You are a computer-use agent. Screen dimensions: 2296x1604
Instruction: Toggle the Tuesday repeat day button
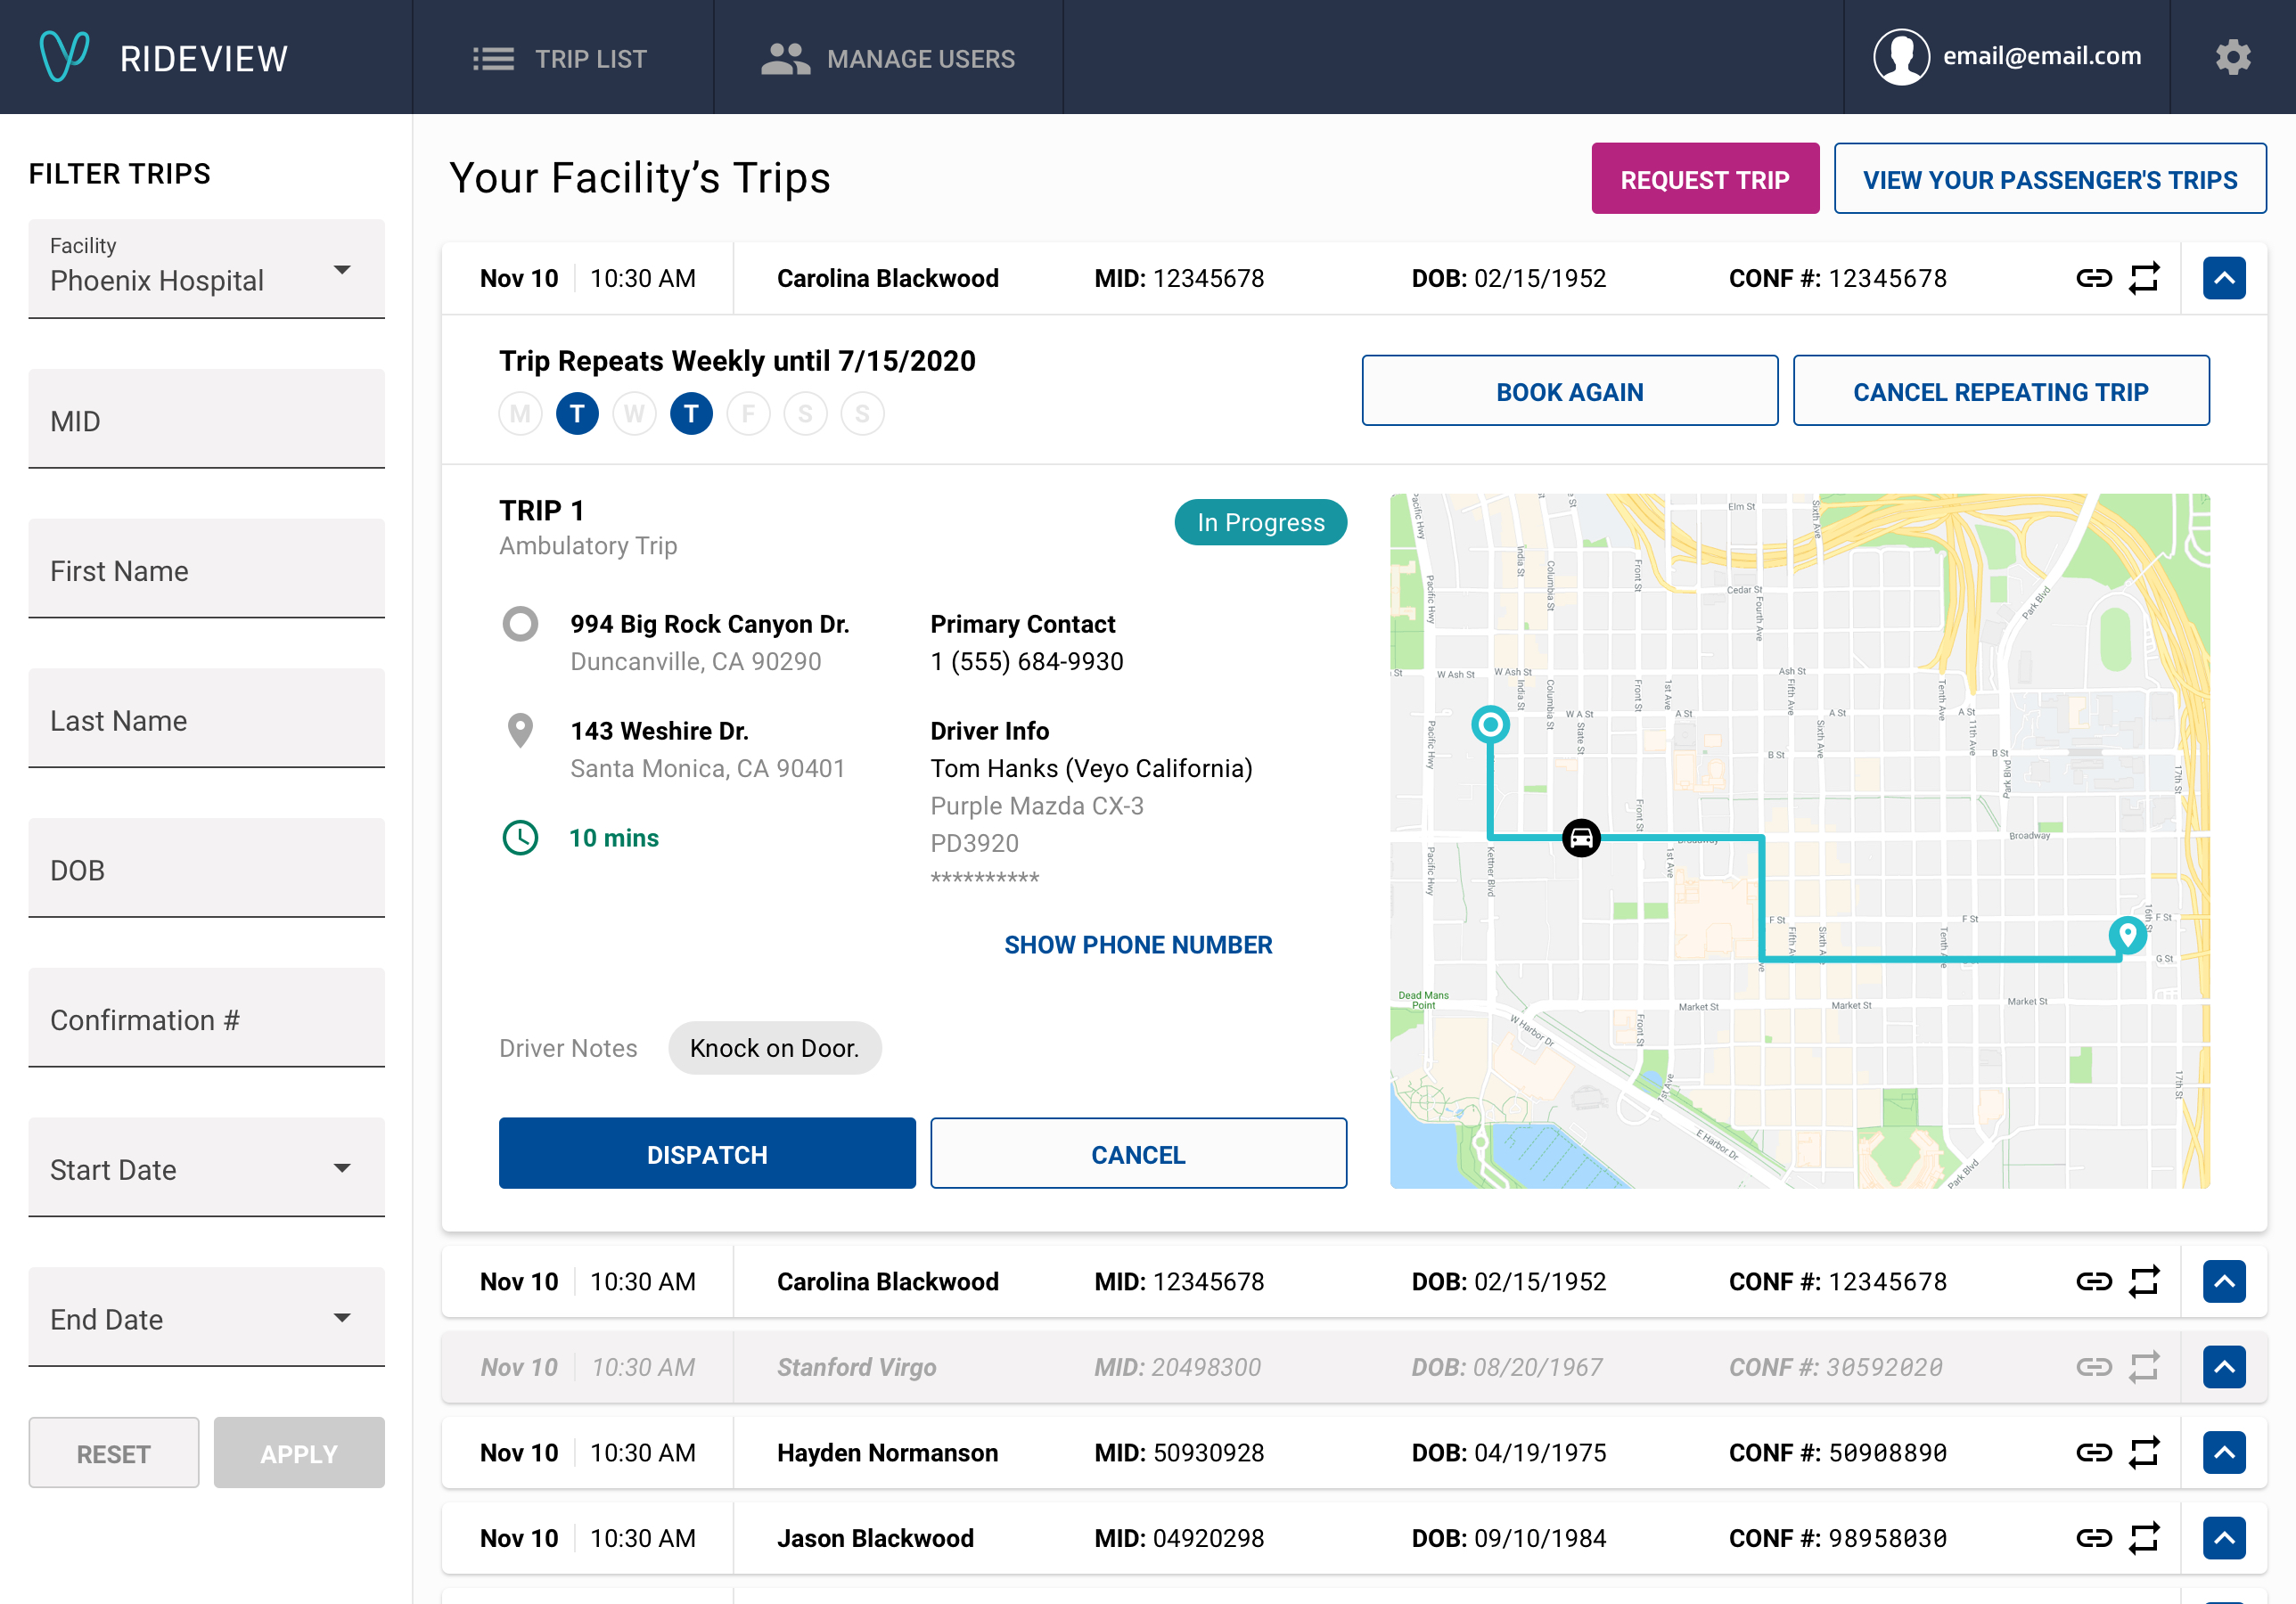click(x=576, y=413)
